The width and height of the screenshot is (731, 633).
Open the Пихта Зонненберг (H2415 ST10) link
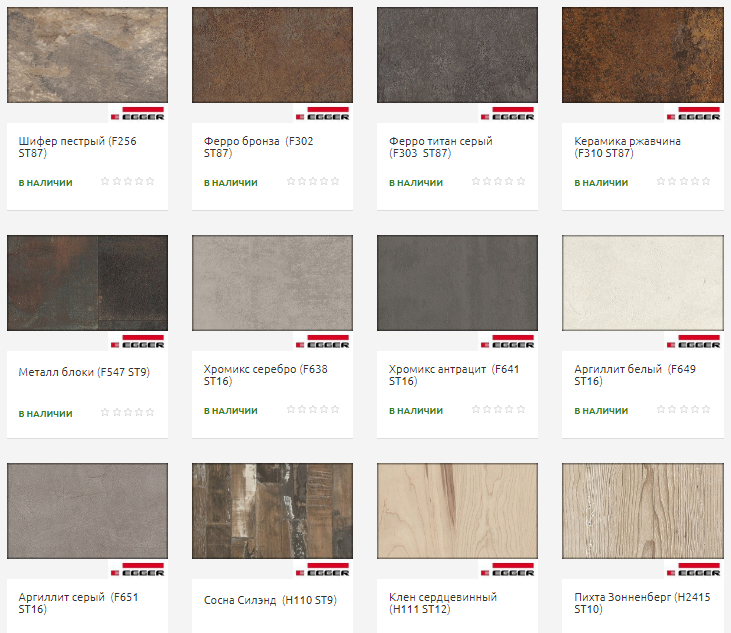tap(640, 603)
